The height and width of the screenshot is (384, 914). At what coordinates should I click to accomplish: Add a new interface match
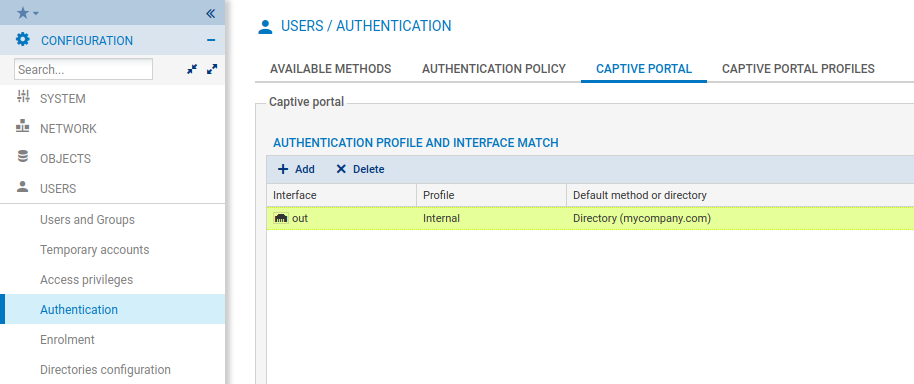[x=296, y=169]
